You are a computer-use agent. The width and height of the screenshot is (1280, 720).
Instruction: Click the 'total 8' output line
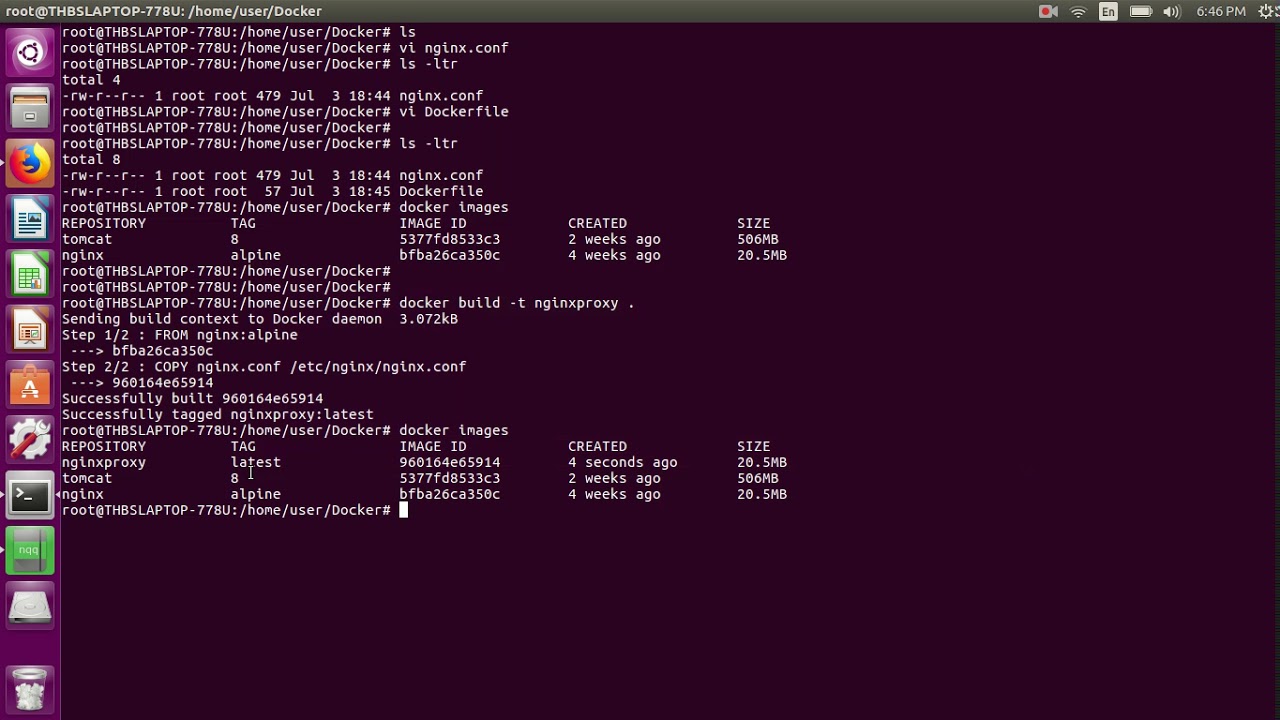(91, 159)
